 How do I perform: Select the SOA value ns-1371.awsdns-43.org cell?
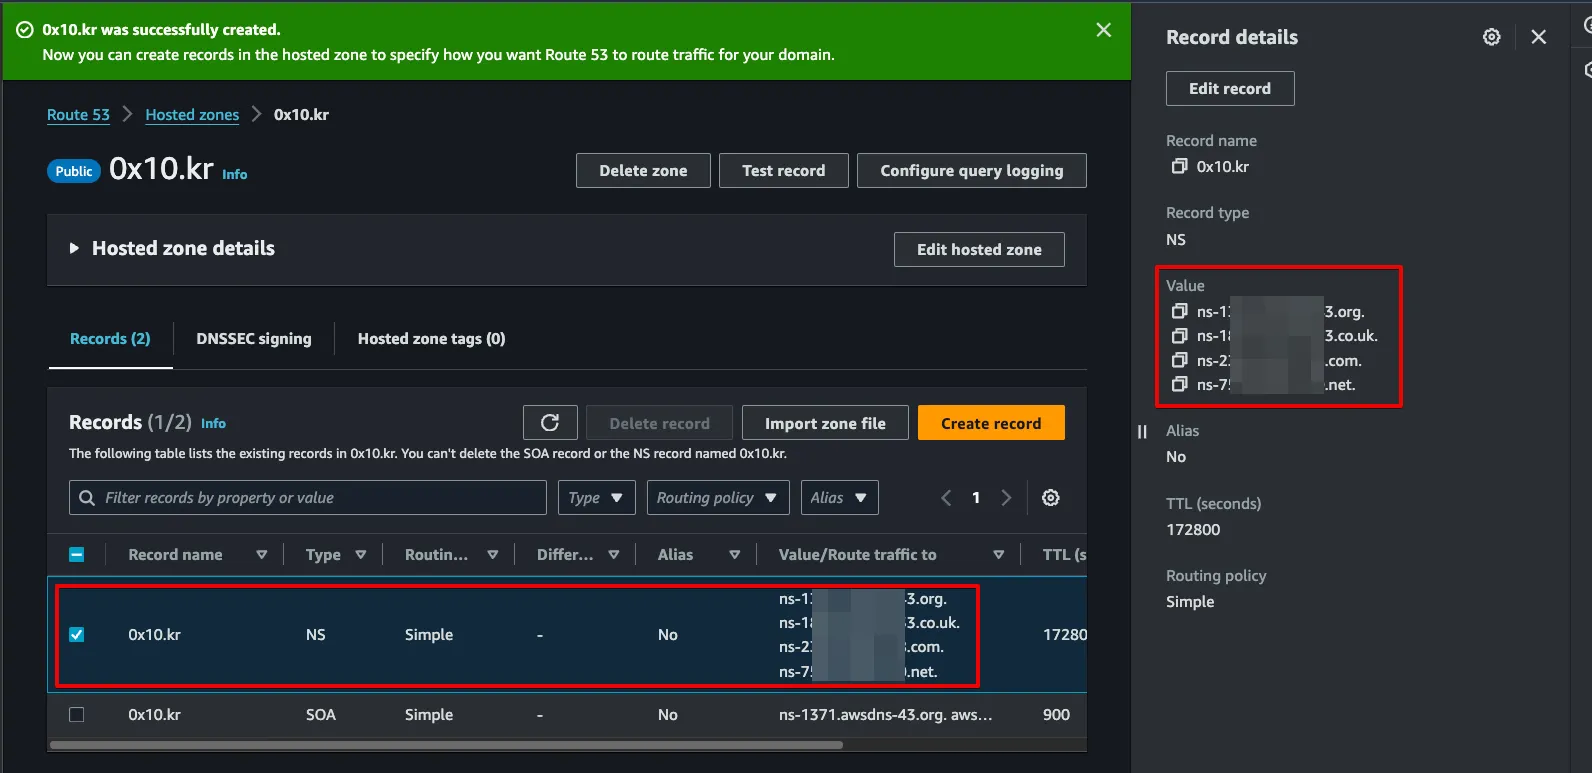coord(886,715)
